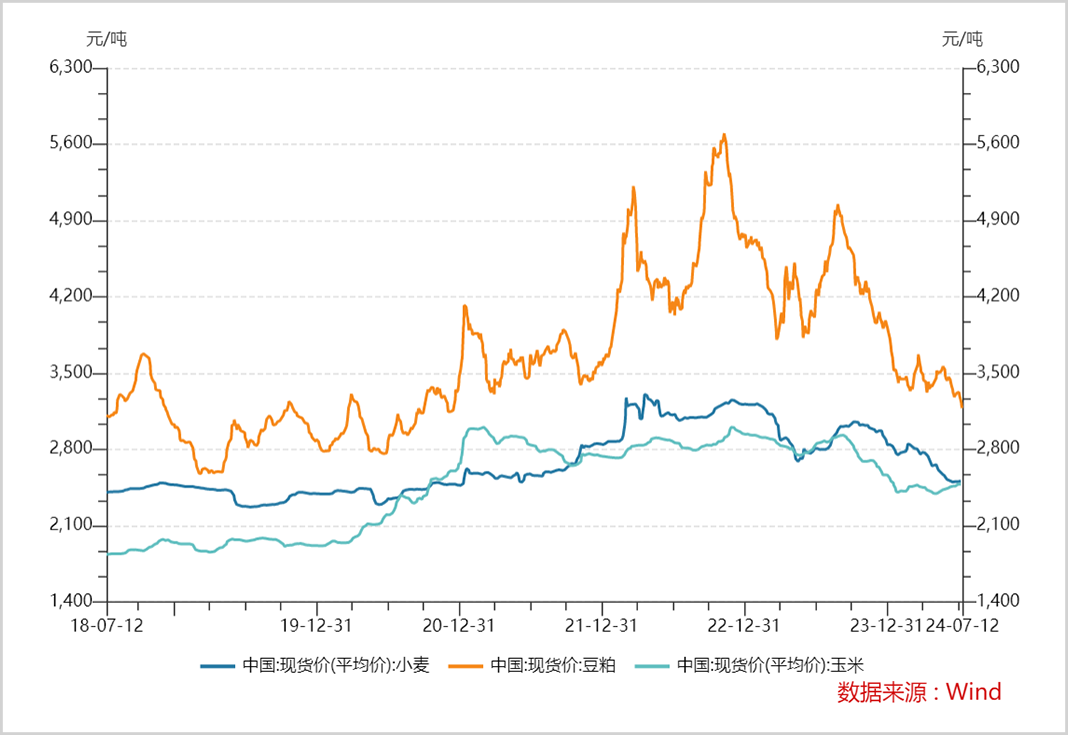The image size is (1068, 735).
Task: Click the 数据来源:Wind source text
Action: (919, 692)
